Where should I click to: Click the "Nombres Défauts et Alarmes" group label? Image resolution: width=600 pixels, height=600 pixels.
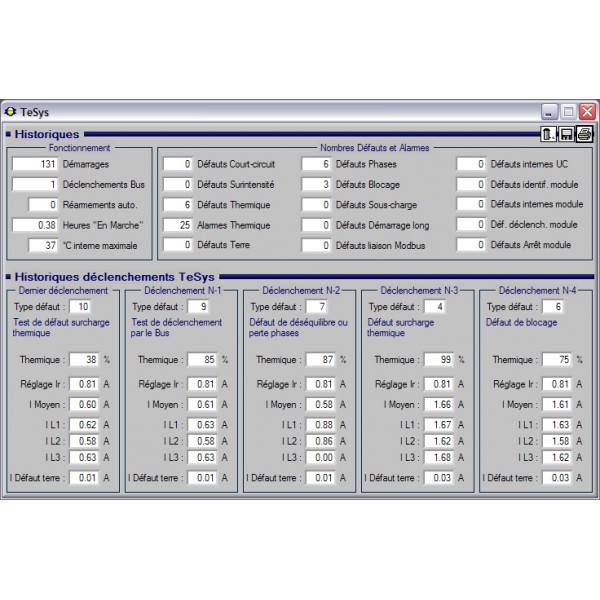pyautogui.click(x=375, y=148)
